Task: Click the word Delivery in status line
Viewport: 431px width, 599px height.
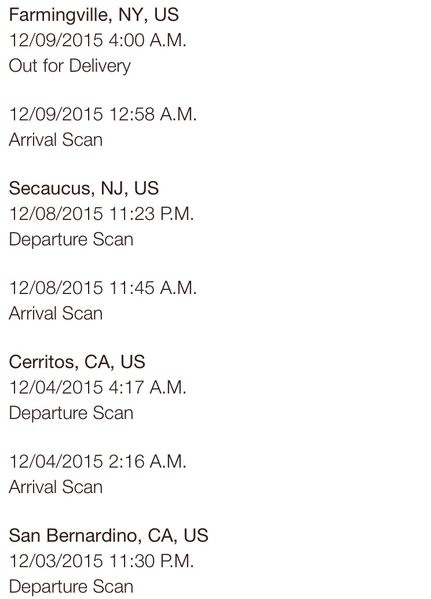Action: pos(100,66)
